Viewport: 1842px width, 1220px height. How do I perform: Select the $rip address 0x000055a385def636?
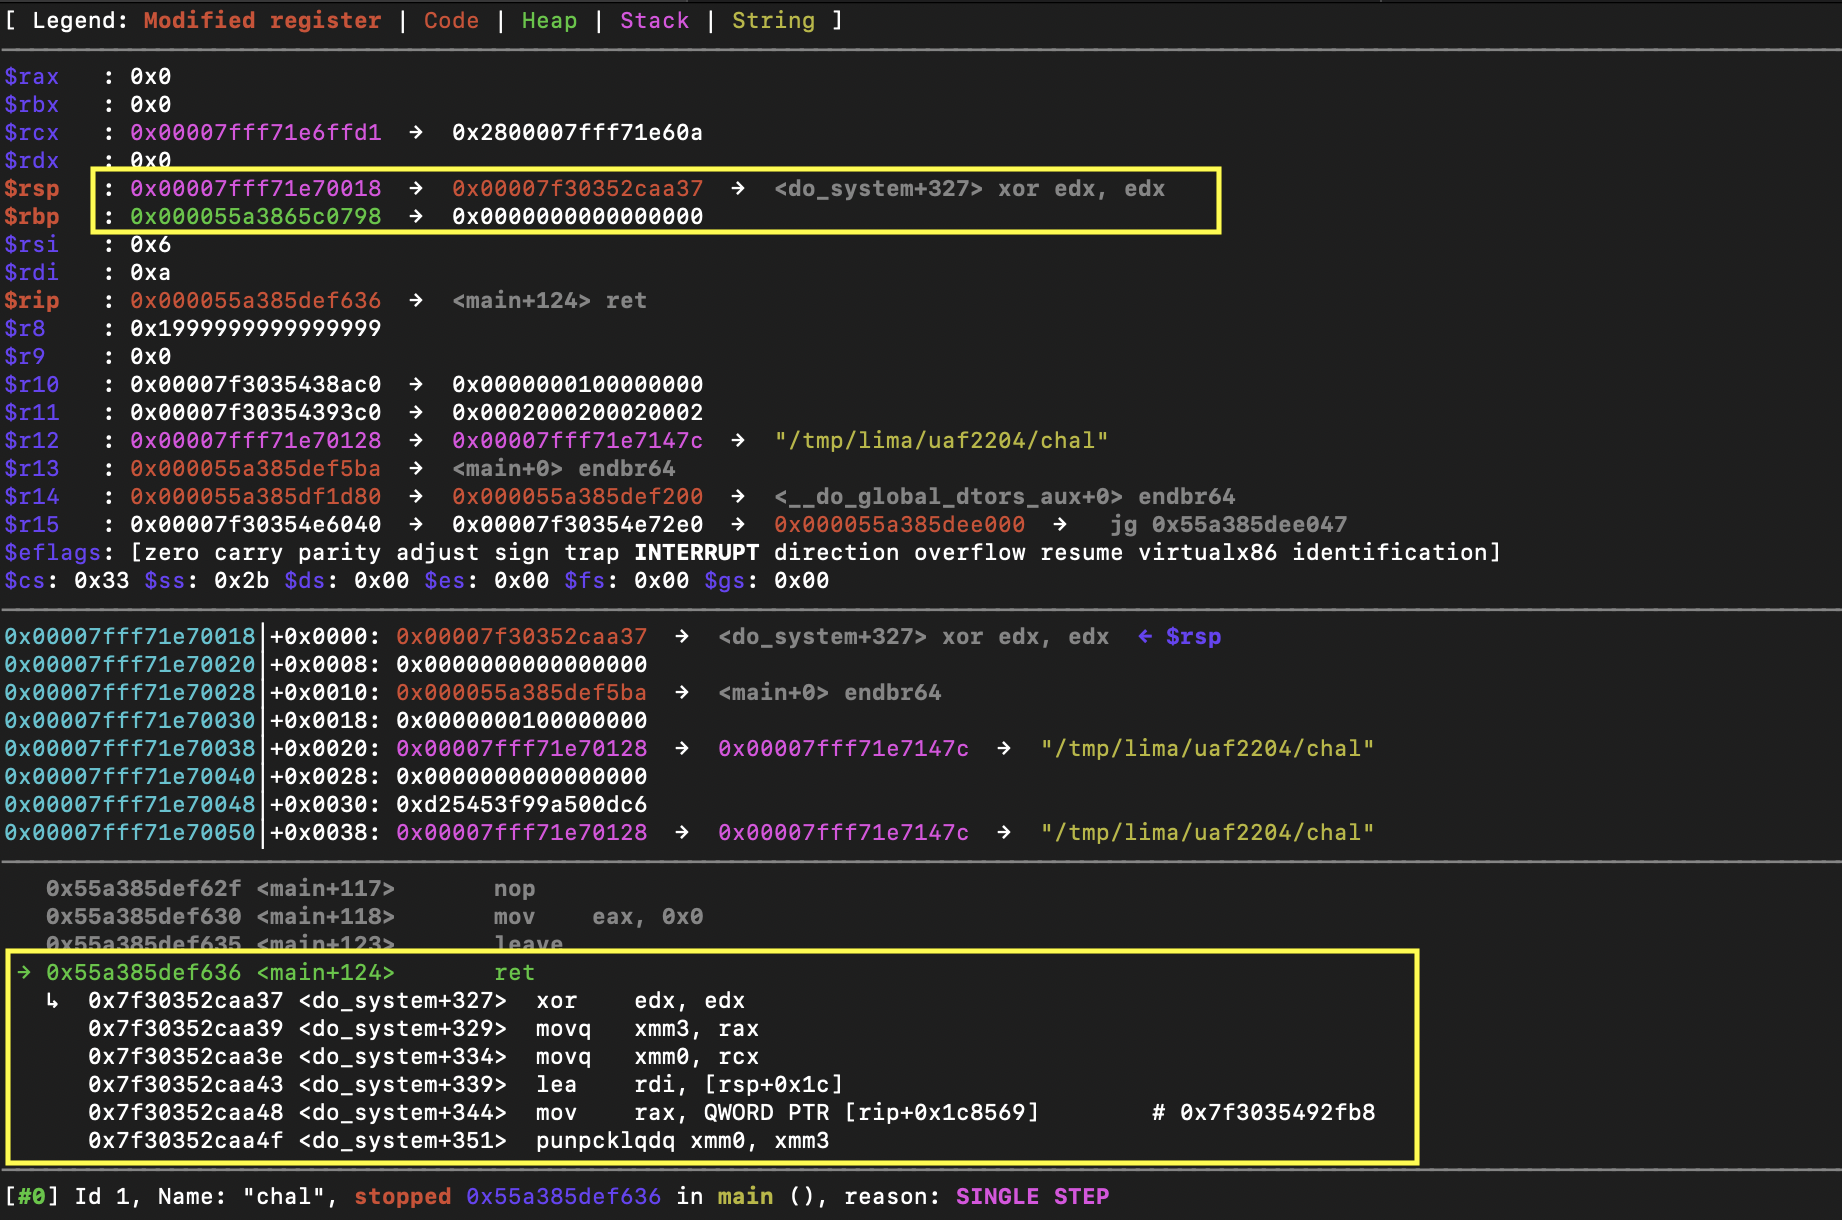click(256, 301)
